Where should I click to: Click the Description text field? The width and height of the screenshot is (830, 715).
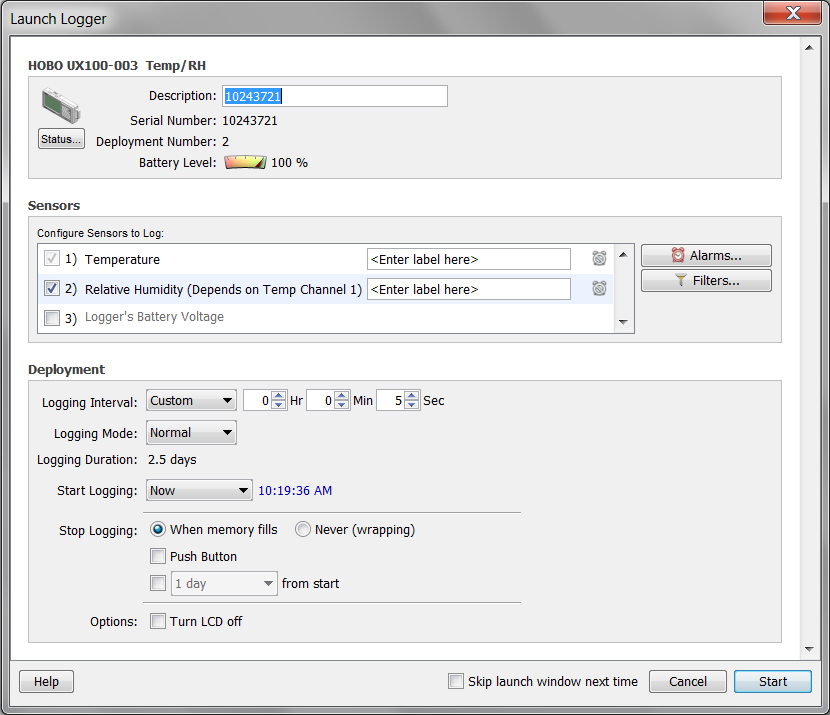coord(334,96)
